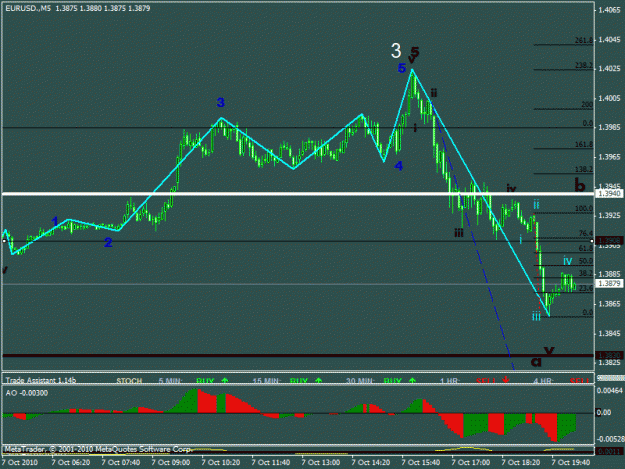The height and width of the screenshot is (469, 625).
Task: Click the 76.4 Fibonacci level label
Action: pyautogui.click(x=586, y=234)
